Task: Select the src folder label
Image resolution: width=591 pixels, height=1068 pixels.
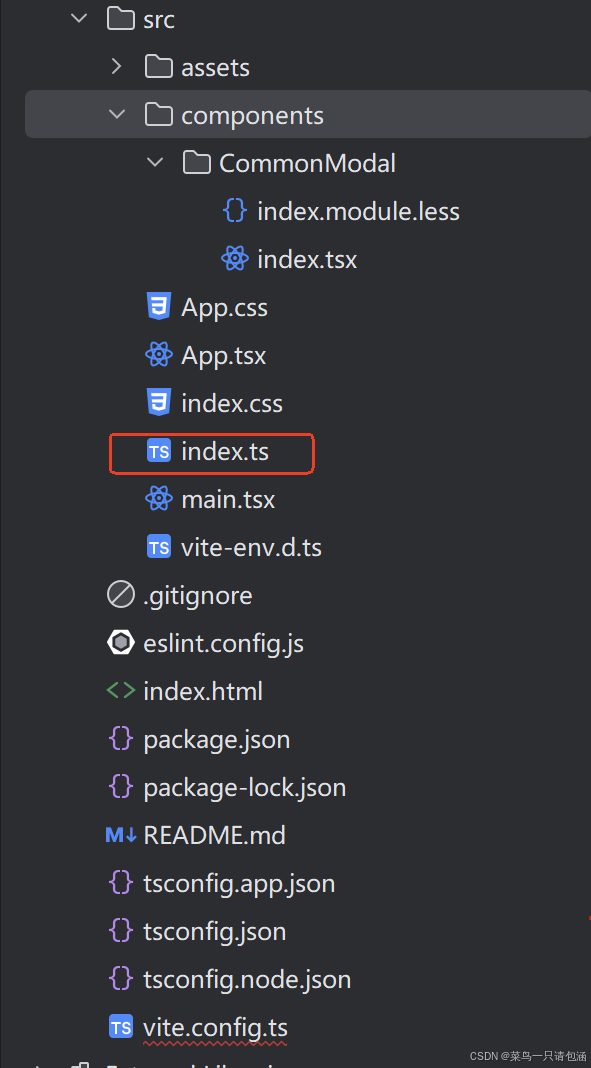Action: click(159, 20)
